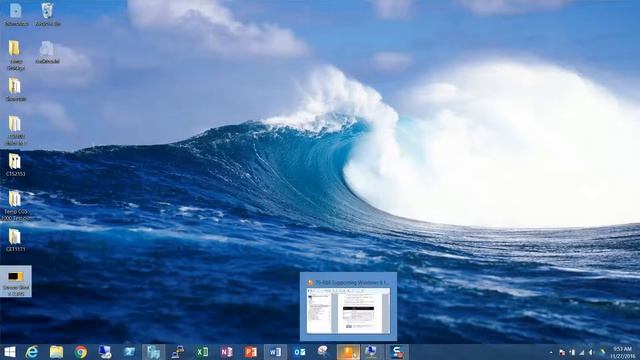Launch OneNote from the taskbar
The width and height of the screenshot is (640, 360).
click(x=227, y=352)
